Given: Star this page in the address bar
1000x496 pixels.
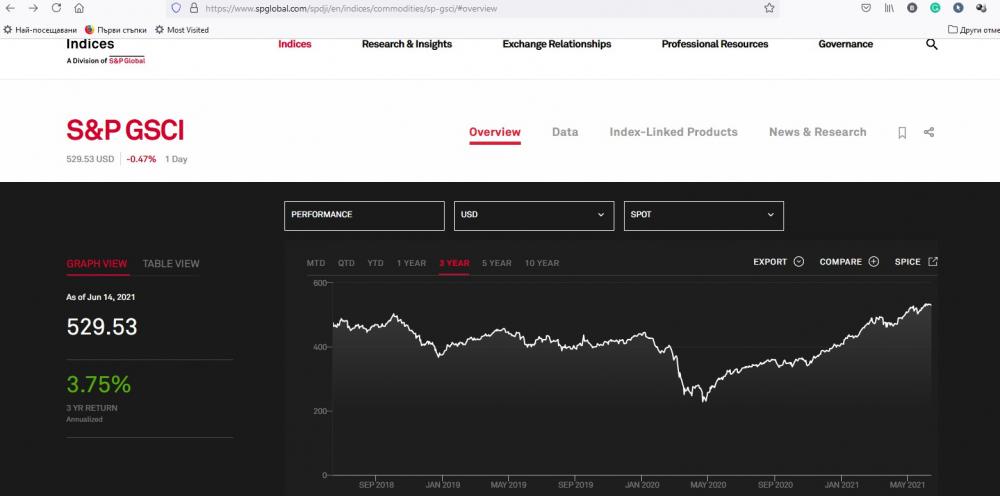Looking at the screenshot, I should click(769, 8).
